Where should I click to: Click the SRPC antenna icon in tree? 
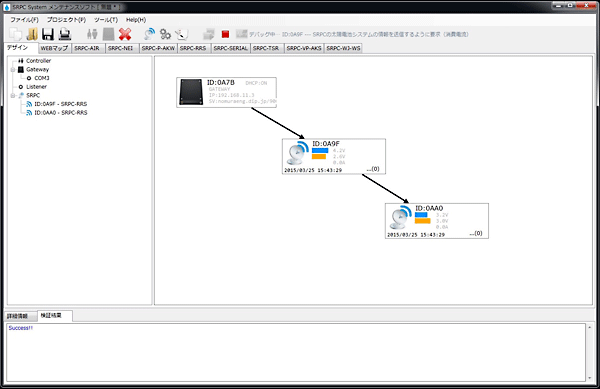click(21, 95)
